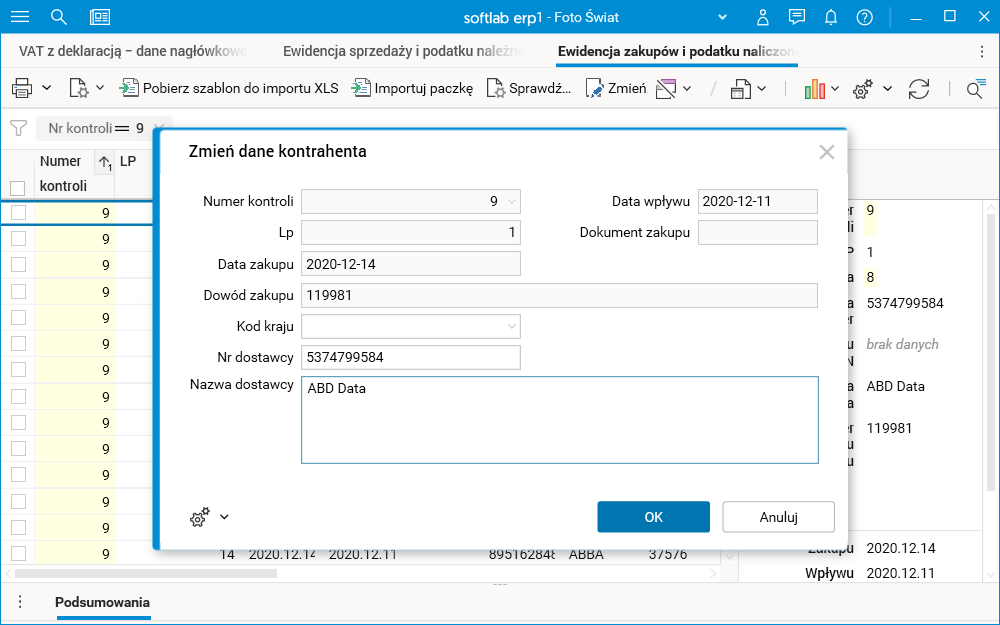
Task: Open the help question mark icon
Action: [x=865, y=17]
